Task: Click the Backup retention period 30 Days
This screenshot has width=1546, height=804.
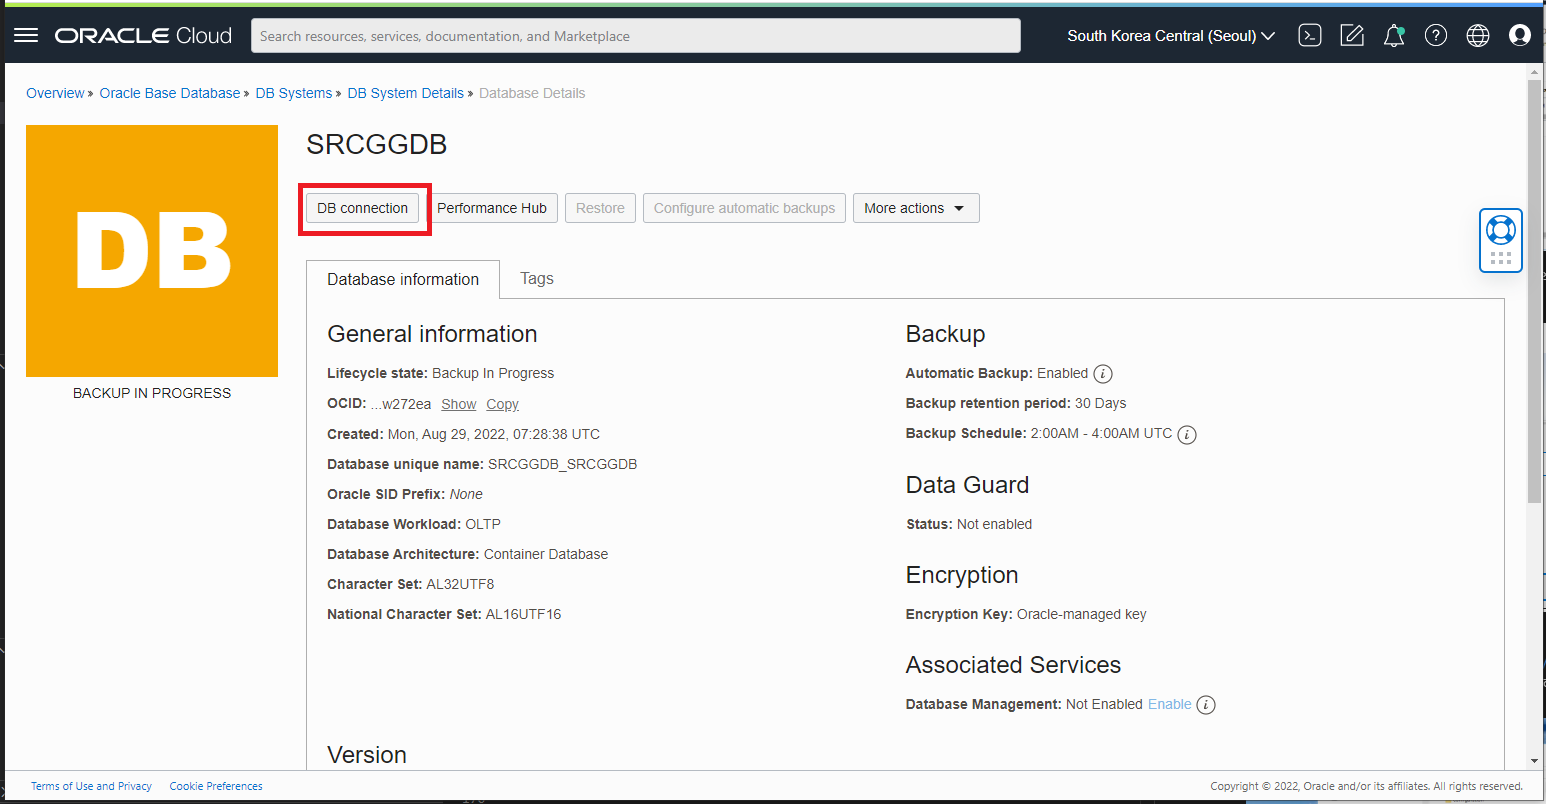Action: (1100, 403)
